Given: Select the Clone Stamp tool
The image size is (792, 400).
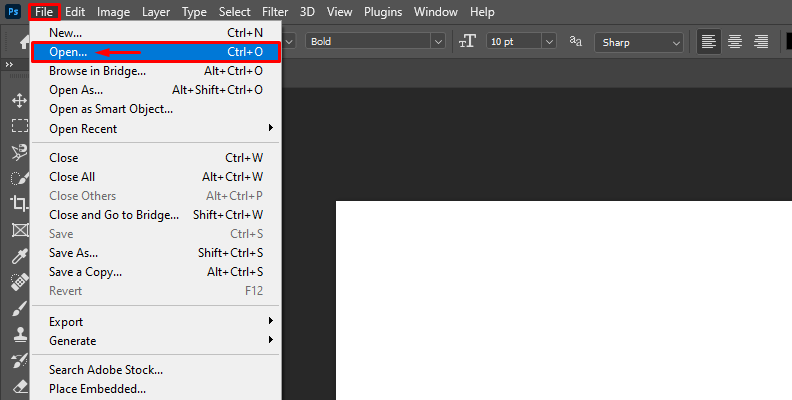Looking at the screenshot, I should pyautogui.click(x=19, y=334).
